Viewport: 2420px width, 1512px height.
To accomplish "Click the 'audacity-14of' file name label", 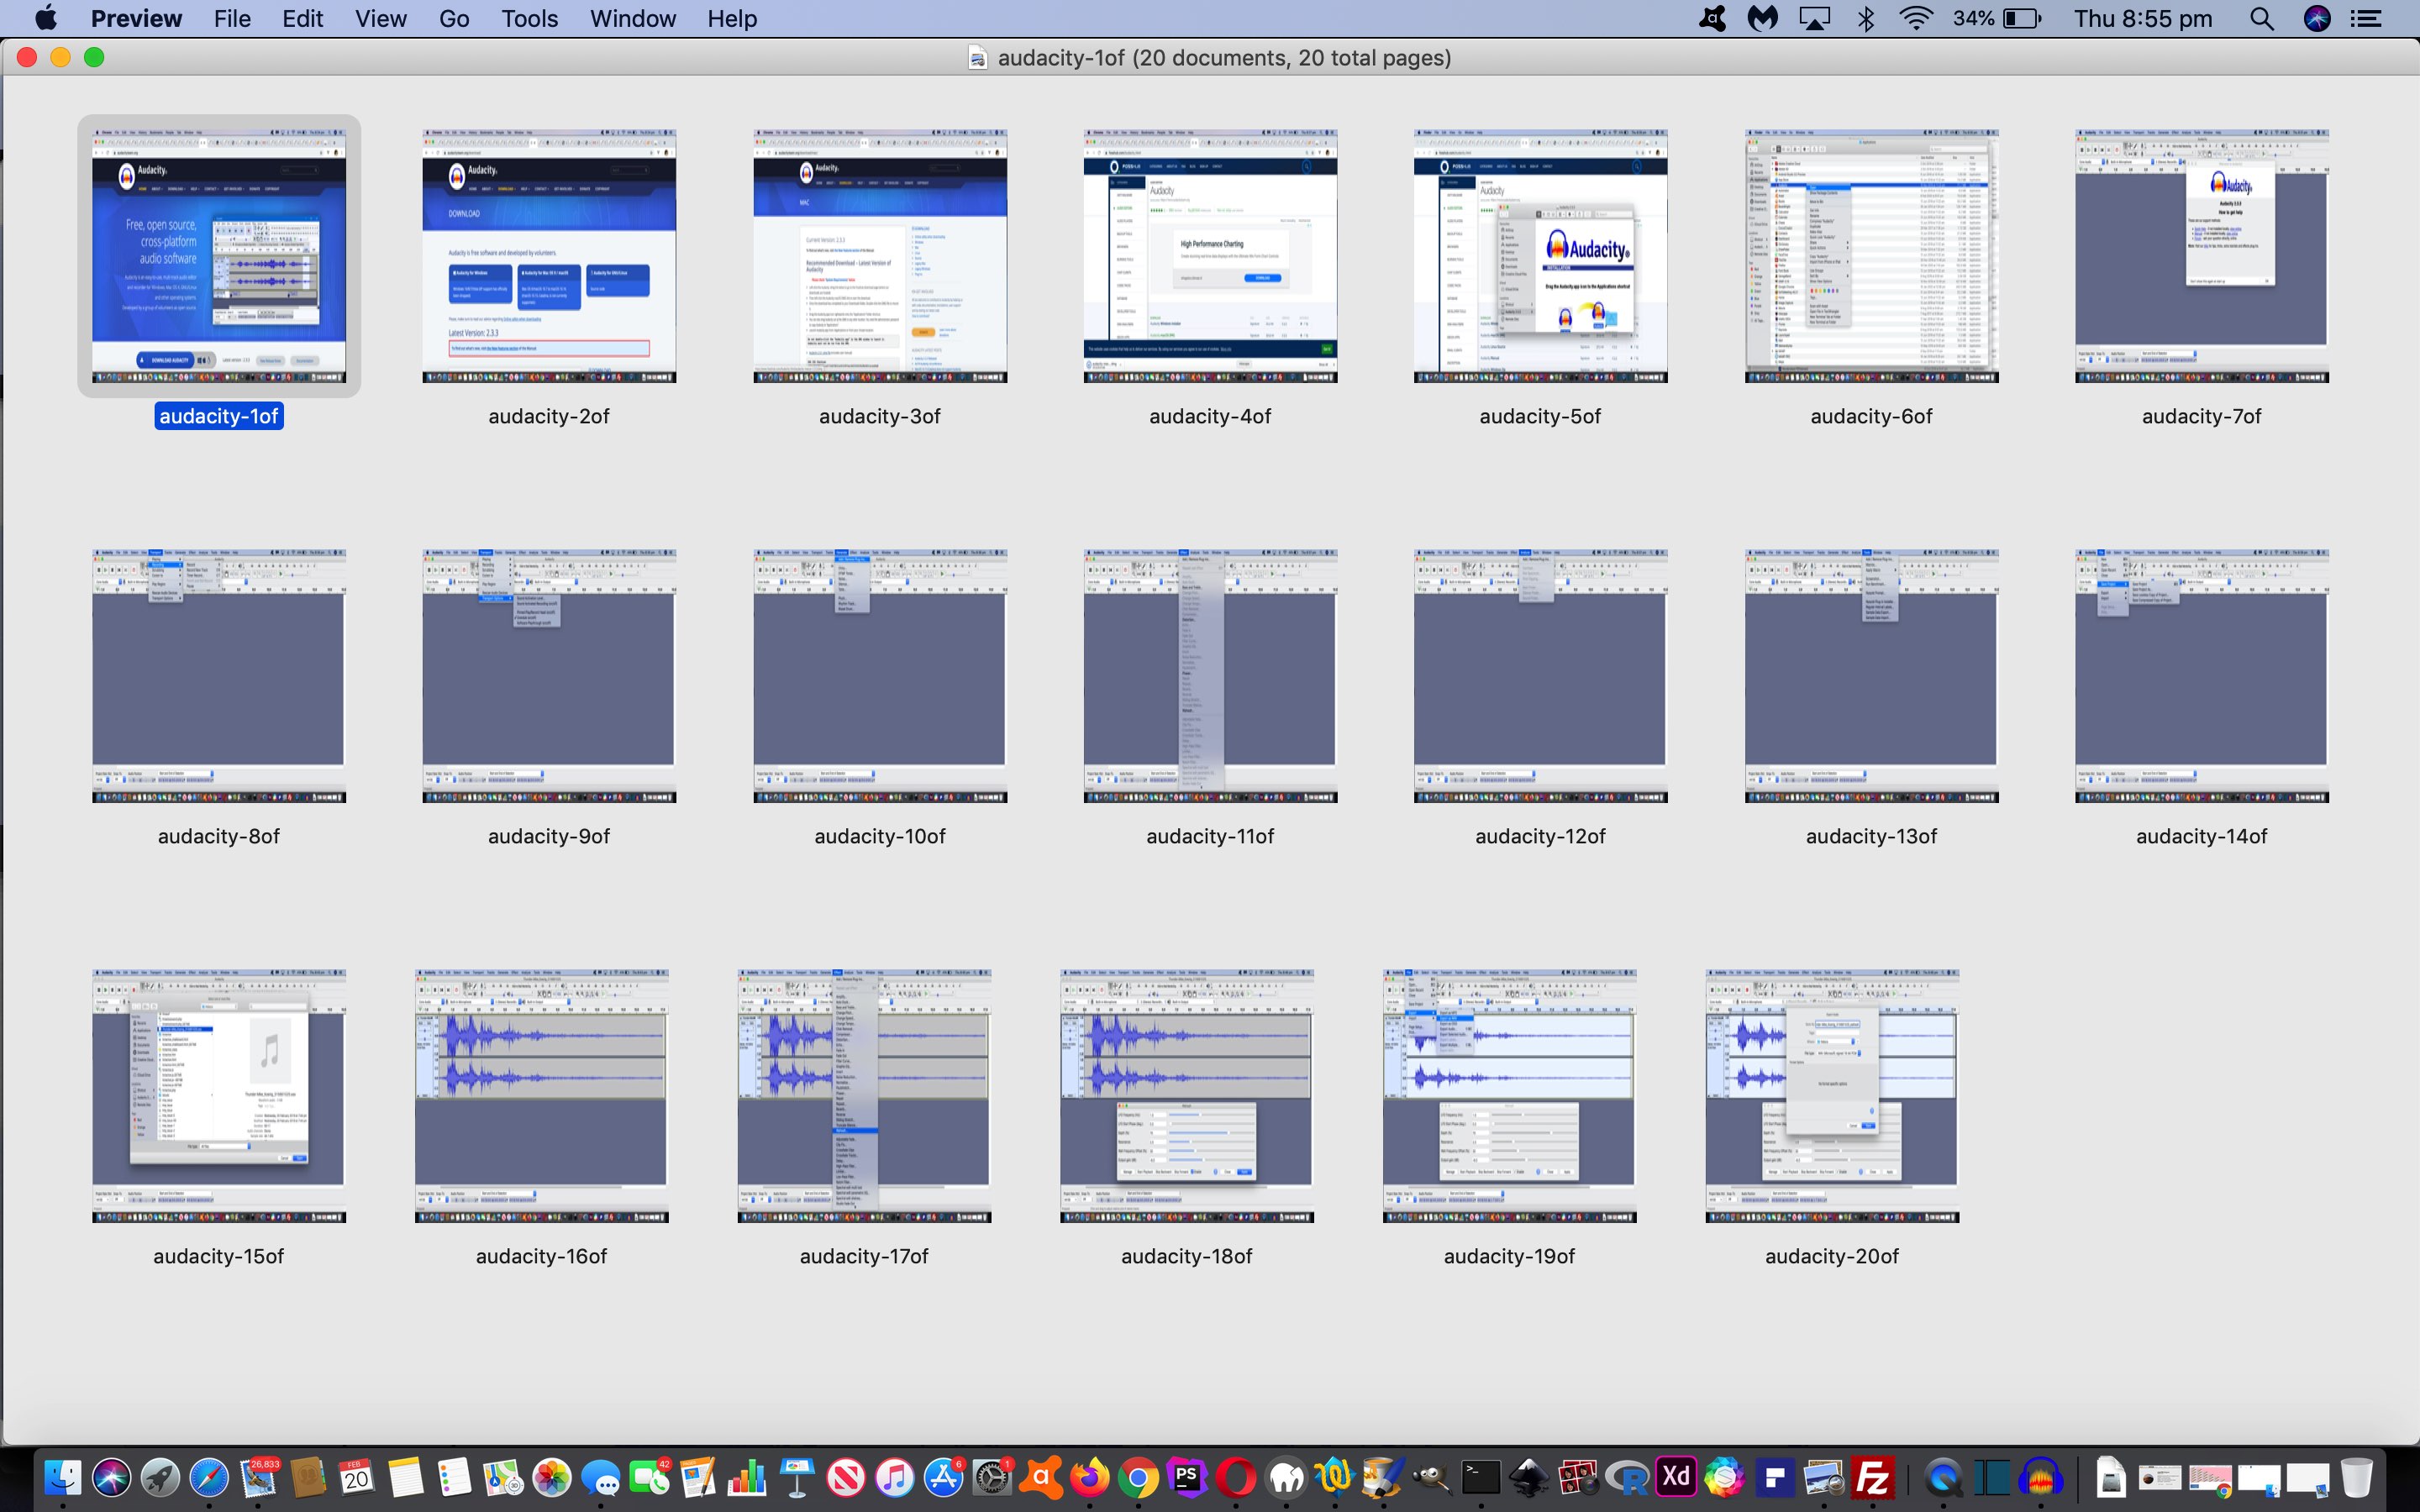I will [x=2202, y=836].
